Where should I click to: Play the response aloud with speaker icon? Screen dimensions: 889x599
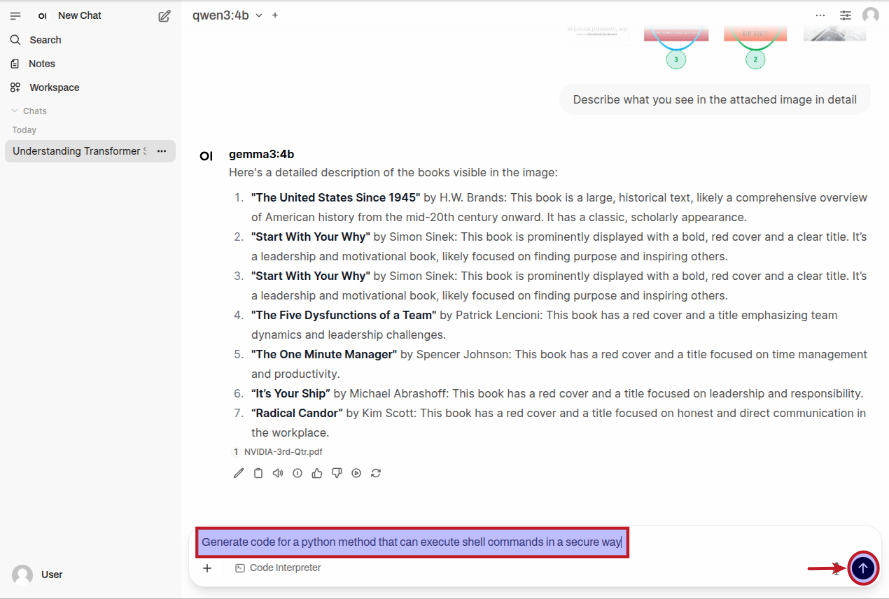[x=278, y=473]
